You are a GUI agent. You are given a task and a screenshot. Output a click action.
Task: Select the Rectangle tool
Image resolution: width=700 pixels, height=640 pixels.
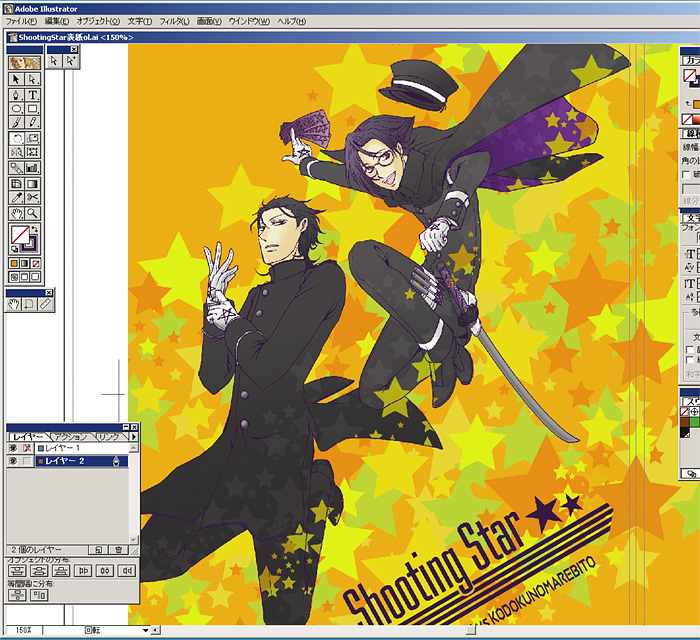[x=32, y=108]
